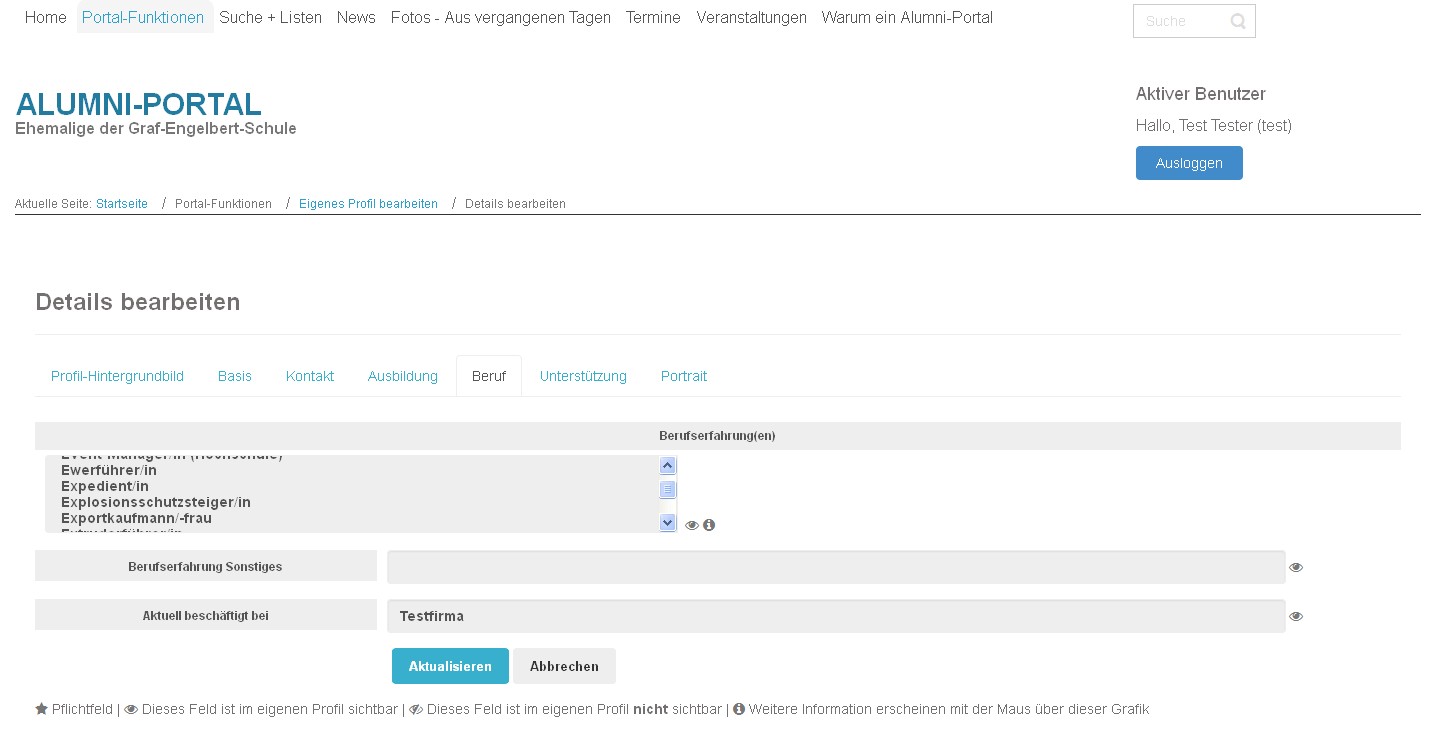Click the Pflichtfeld star legend icon
Viewport: 1430px width, 750px height.
coord(41,709)
